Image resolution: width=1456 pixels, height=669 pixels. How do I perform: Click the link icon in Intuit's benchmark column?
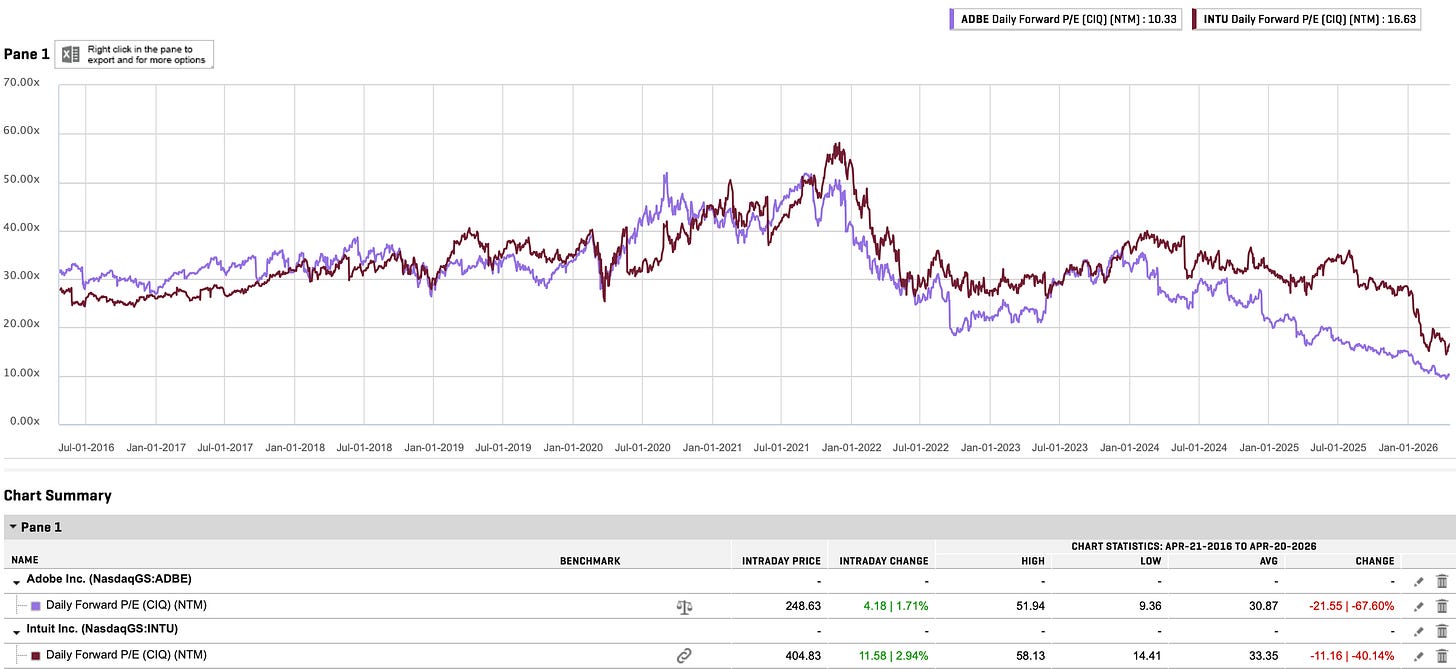684,655
